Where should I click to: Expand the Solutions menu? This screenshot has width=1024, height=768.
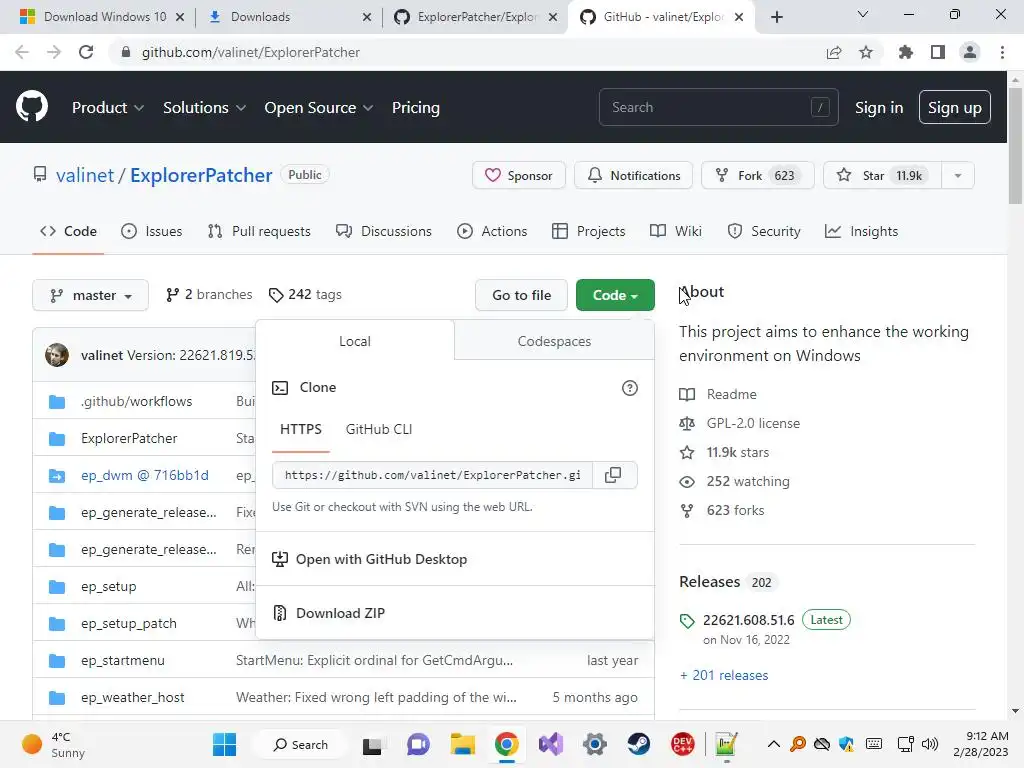204,108
